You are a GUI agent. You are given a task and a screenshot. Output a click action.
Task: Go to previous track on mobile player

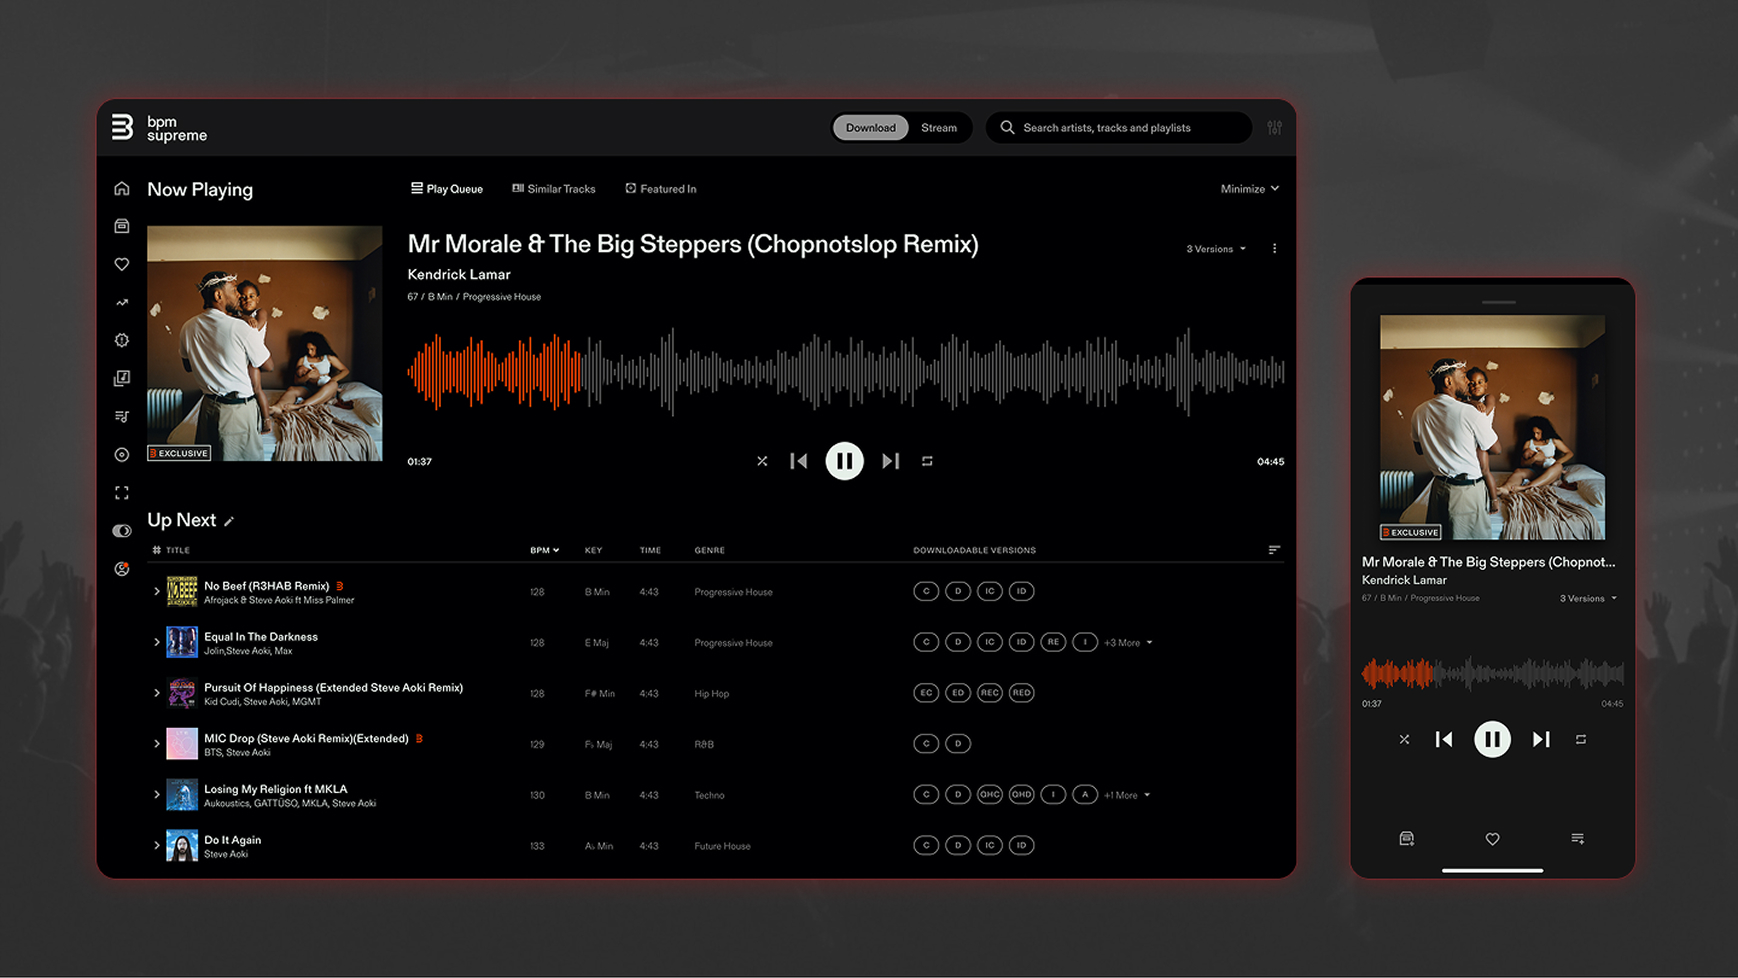pos(1443,740)
